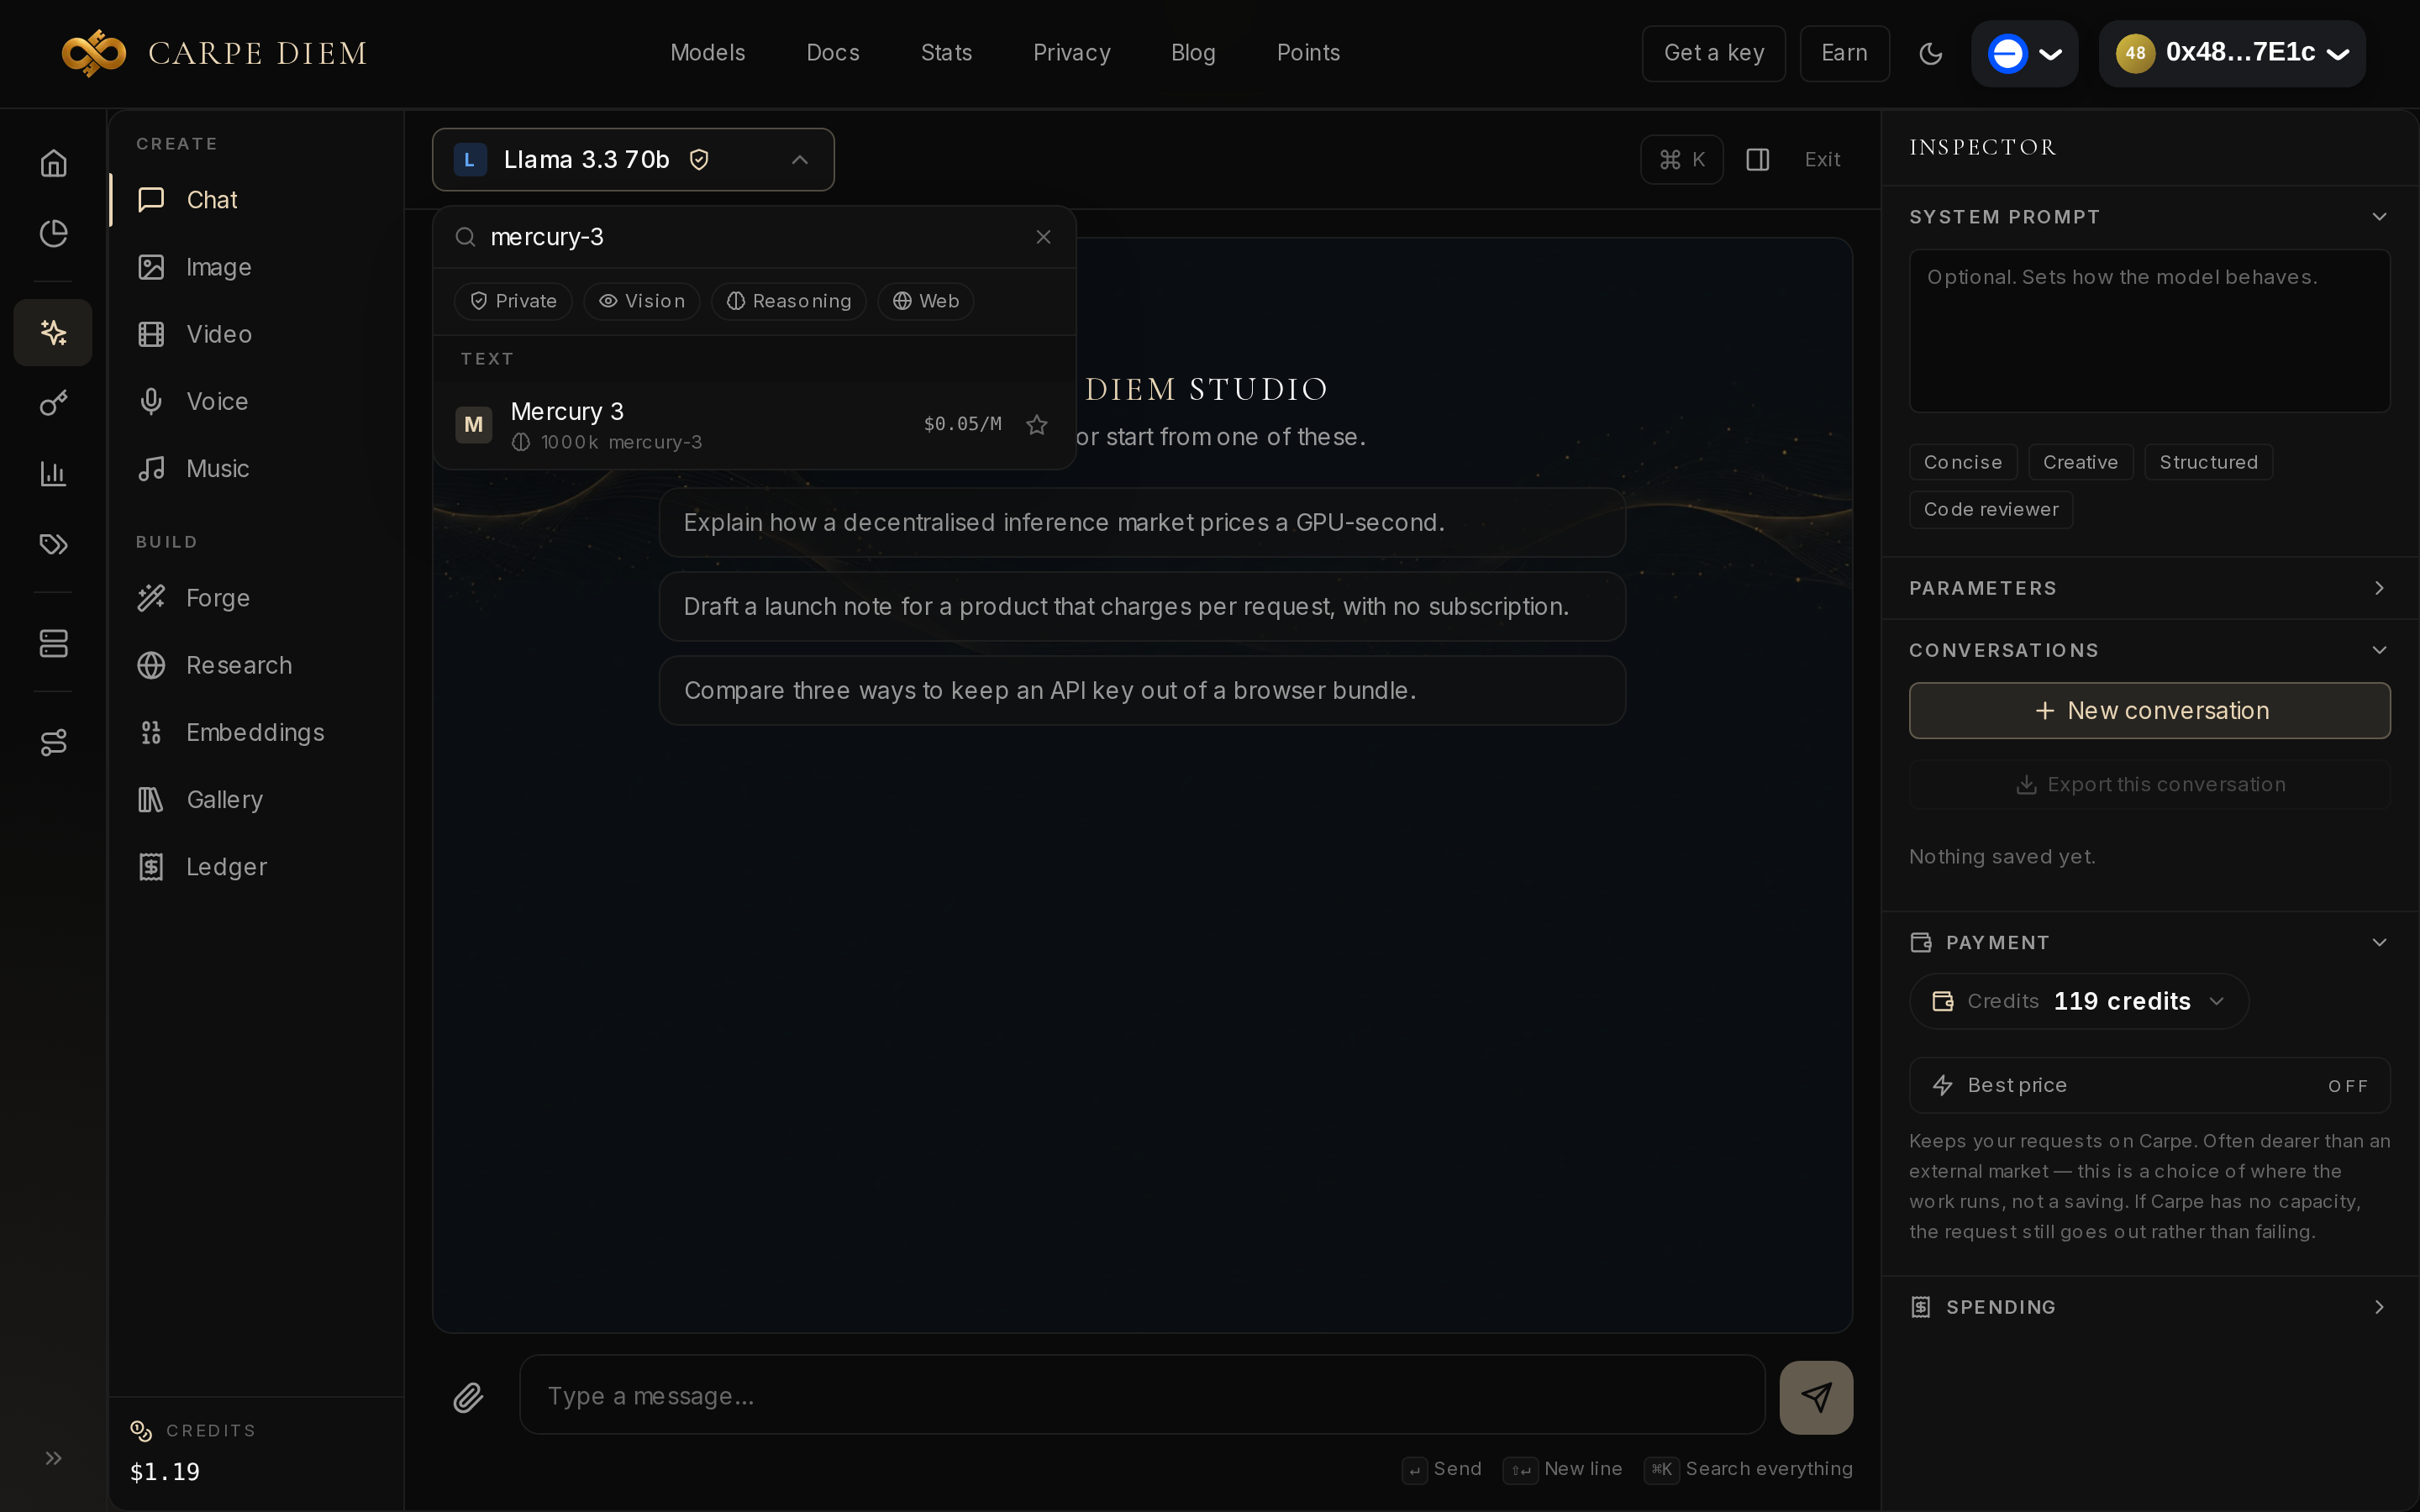This screenshot has width=2420, height=1512.
Task: Toggle dark mode moon icon
Action: (x=1931, y=53)
